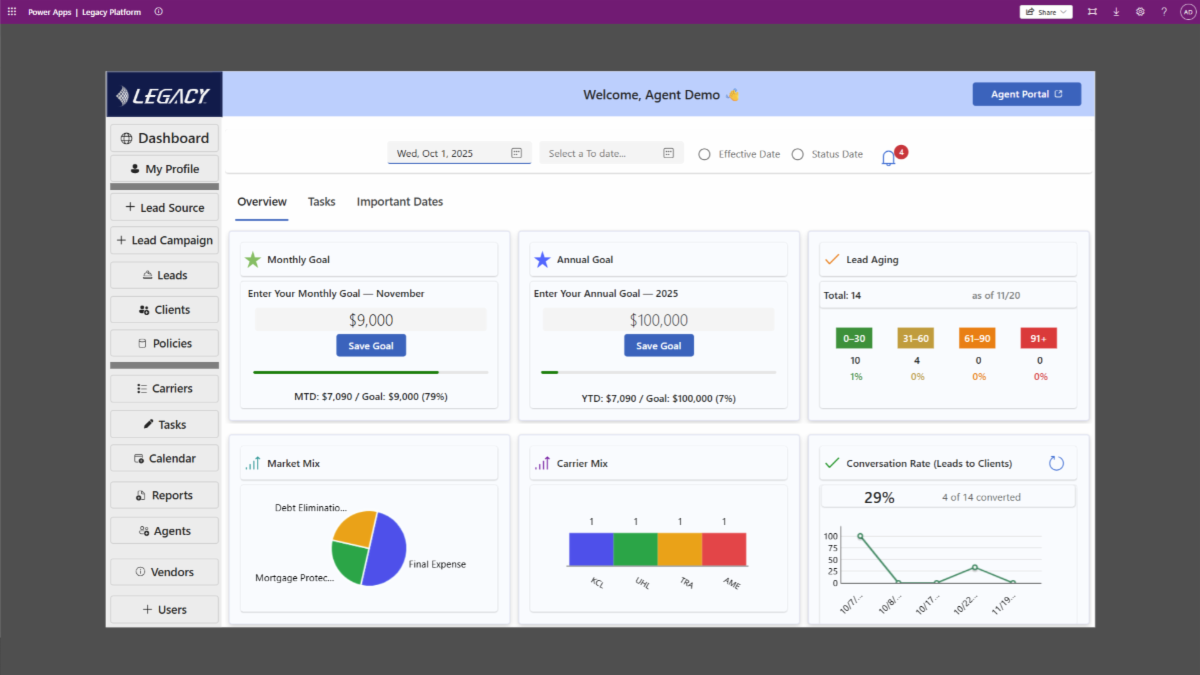
Task: Save the Monthly Goal
Action: pos(371,345)
